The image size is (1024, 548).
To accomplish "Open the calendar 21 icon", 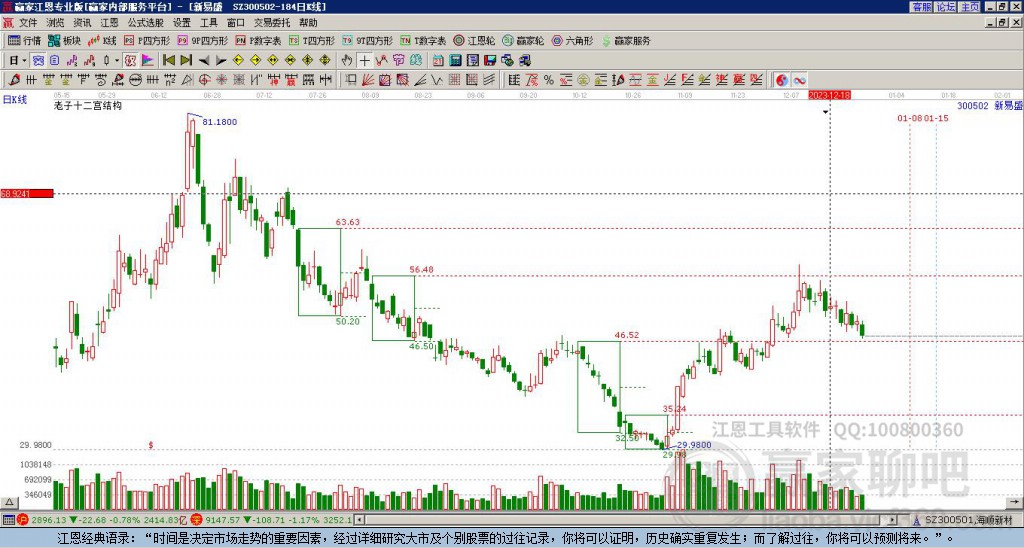I will 438,61.
